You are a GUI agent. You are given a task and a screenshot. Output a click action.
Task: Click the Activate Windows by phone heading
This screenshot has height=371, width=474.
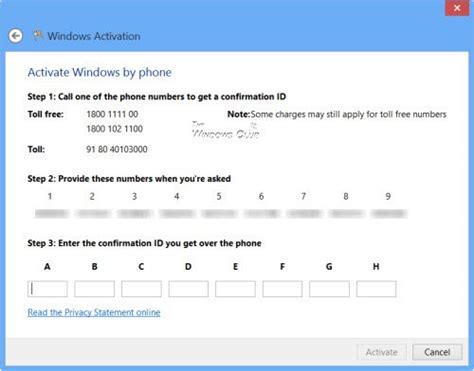(99, 72)
